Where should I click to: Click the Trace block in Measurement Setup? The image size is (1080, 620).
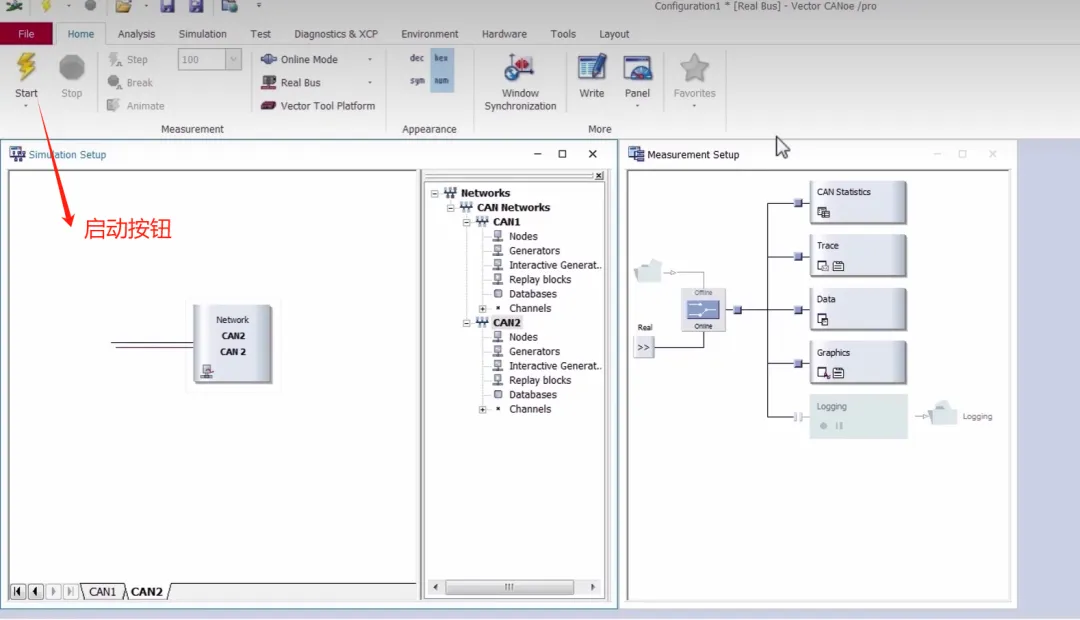click(x=857, y=256)
